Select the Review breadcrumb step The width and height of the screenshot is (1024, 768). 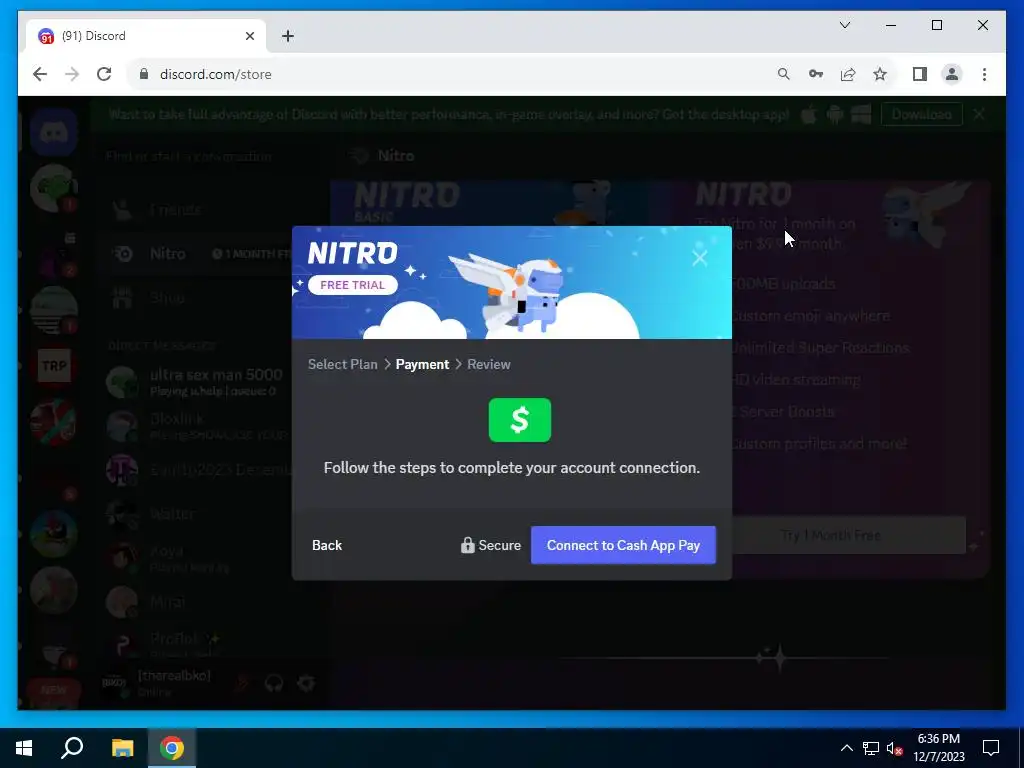click(488, 364)
